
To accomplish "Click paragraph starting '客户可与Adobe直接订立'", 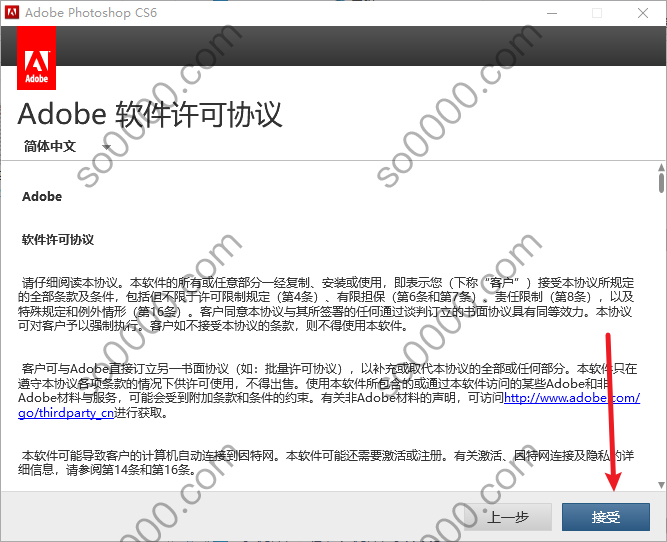I will pyautogui.click(x=329, y=391).
